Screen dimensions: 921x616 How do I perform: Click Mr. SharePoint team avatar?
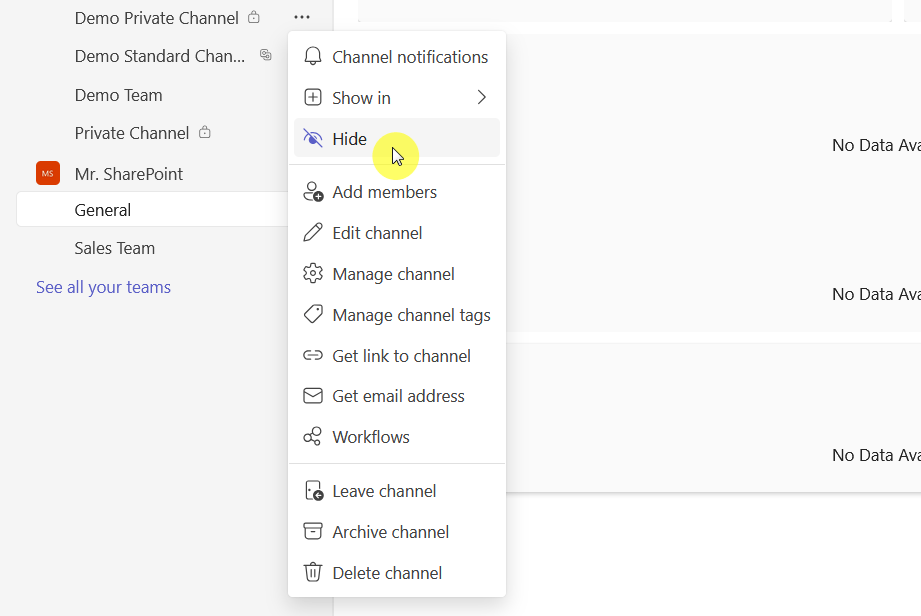48,173
